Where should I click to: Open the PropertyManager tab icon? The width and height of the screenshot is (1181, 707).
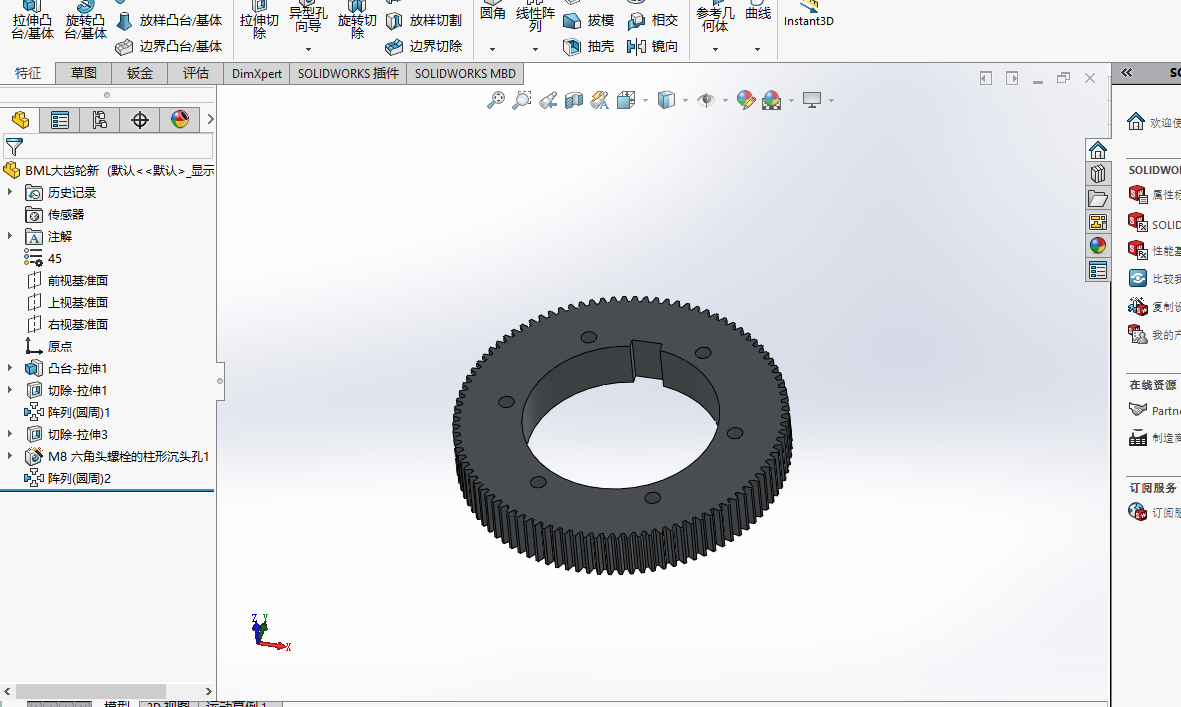[x=60, y=120]
